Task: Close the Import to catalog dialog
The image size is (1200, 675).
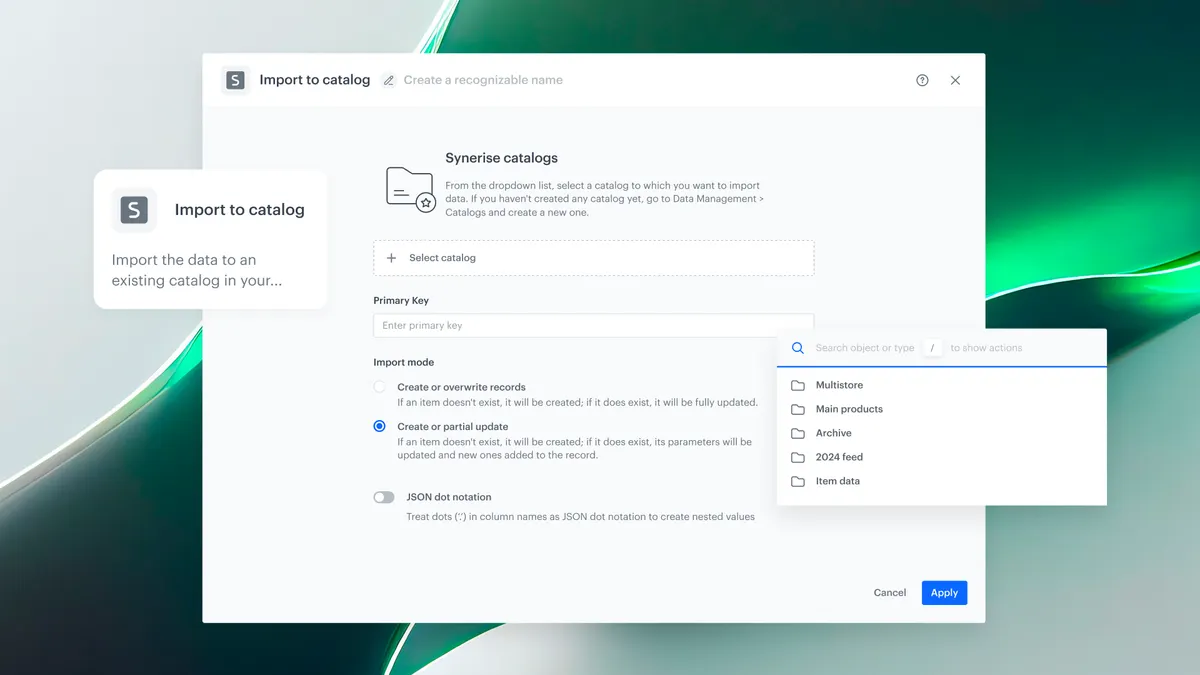Action: [x=955, y=80]
